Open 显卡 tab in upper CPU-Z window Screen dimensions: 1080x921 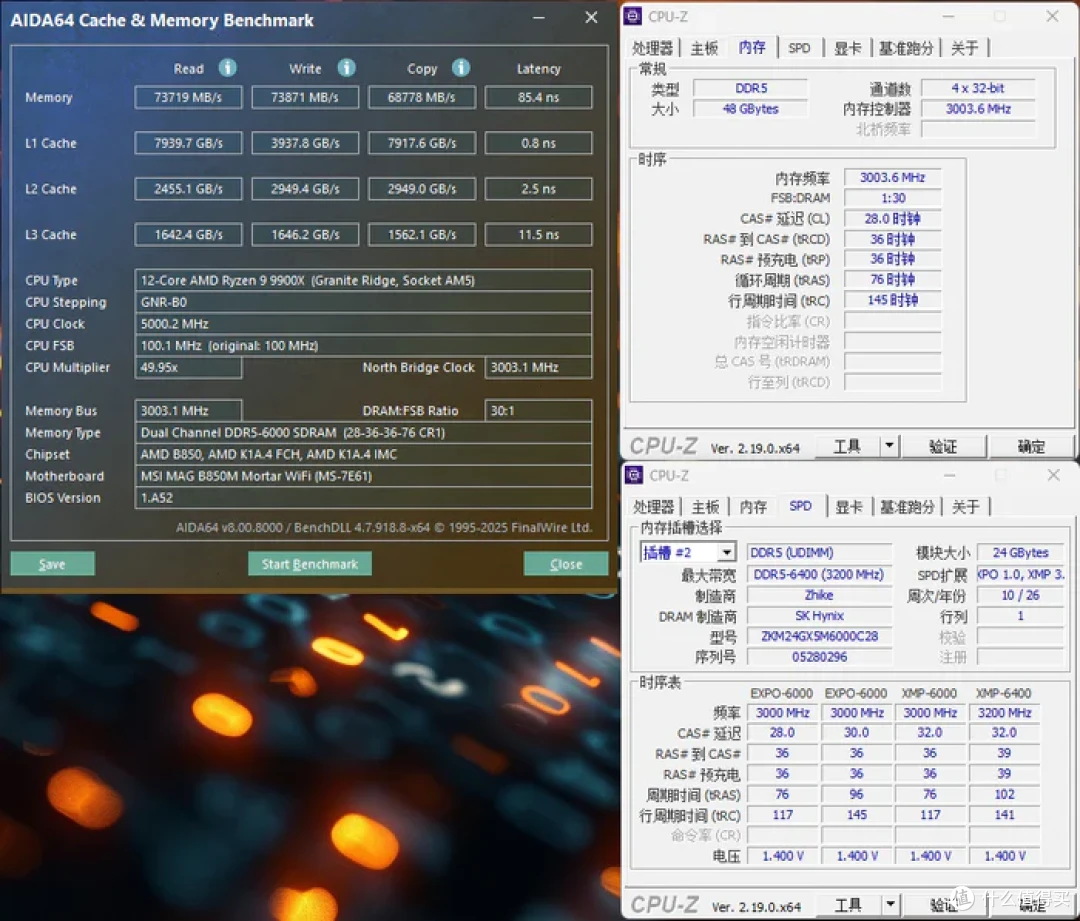coord(847,48)
